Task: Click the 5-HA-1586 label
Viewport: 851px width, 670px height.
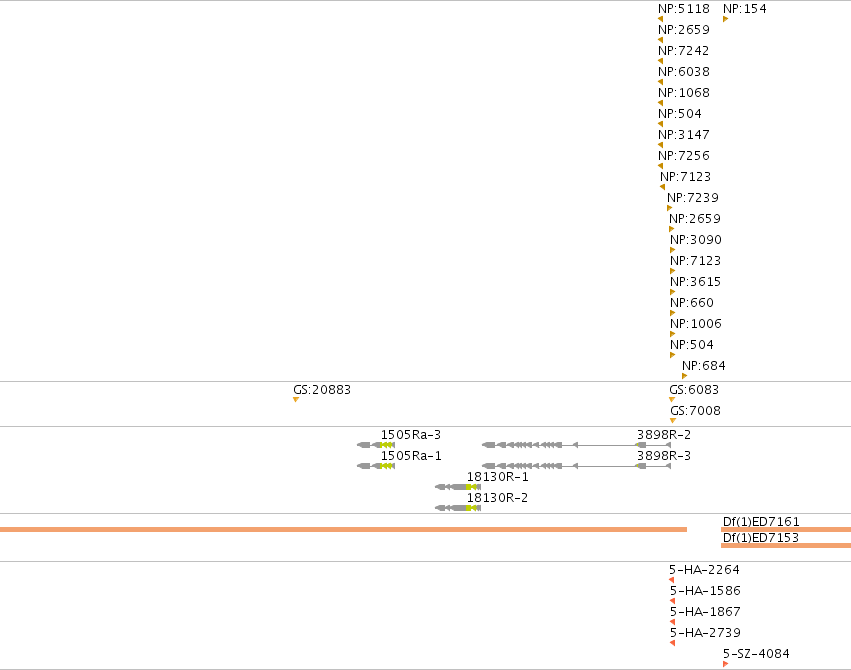Action: coord(705,591)
